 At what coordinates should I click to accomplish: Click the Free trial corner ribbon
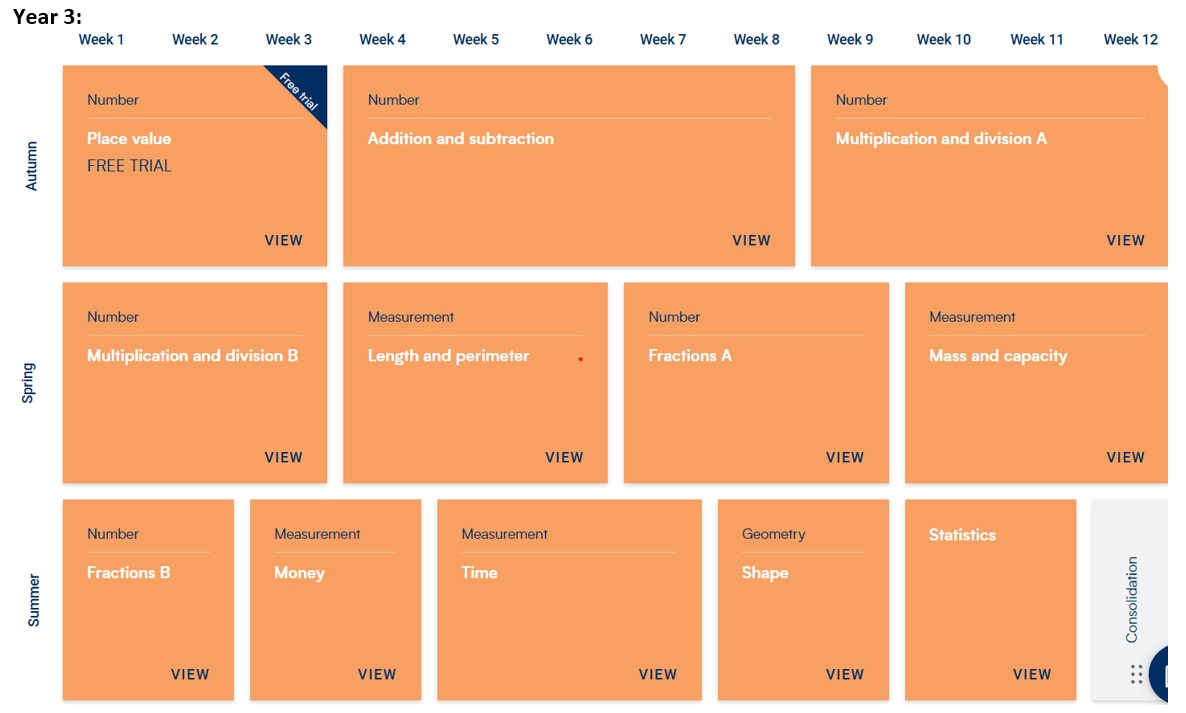click(302, 91)
